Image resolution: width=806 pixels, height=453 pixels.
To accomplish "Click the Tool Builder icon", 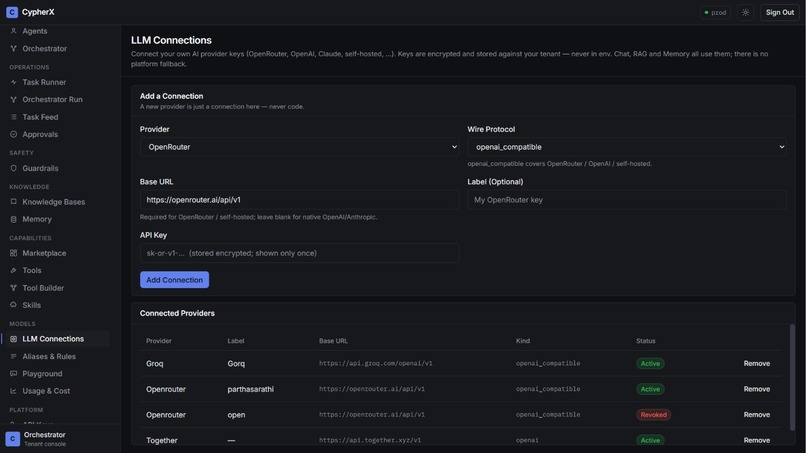I will tap(13, 287).
